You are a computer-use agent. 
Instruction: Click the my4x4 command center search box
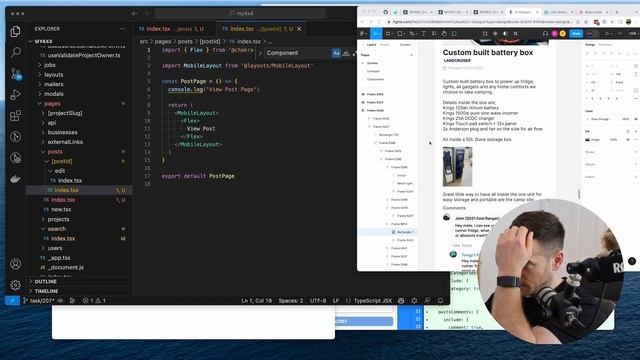[240, 13]
